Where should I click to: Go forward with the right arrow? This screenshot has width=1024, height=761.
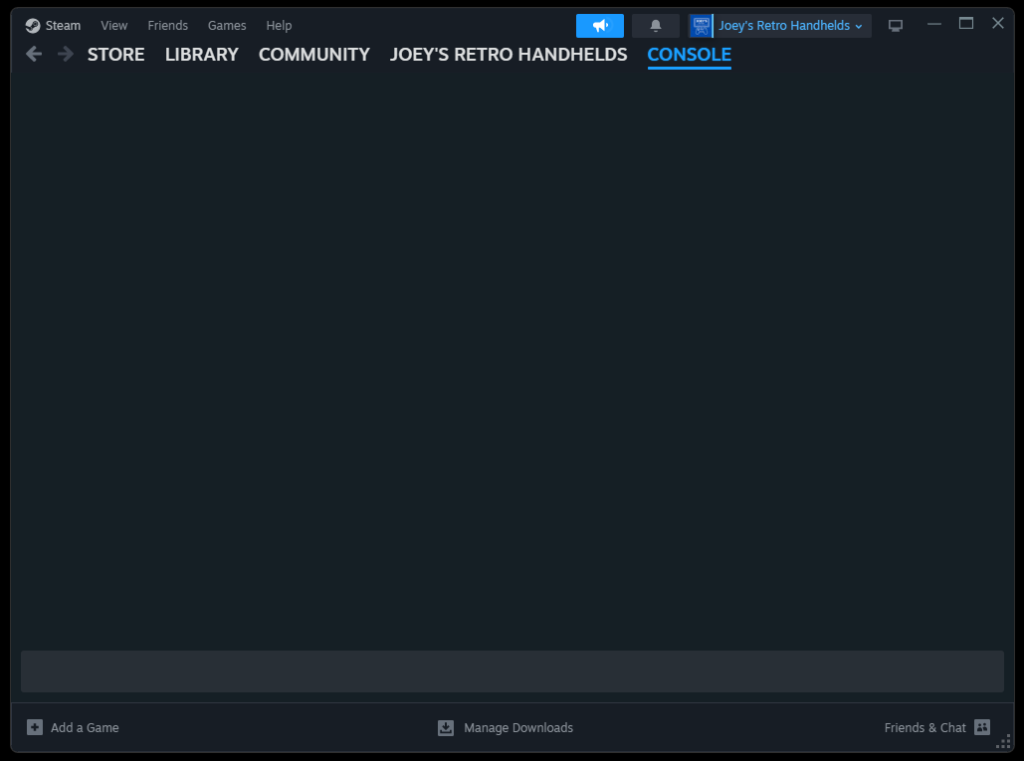(65, 54)
